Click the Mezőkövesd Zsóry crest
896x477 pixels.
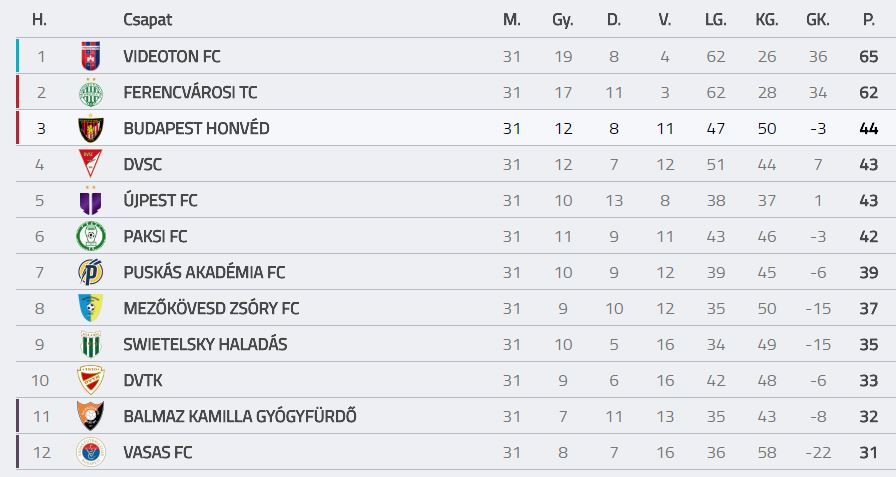[91, 308]
